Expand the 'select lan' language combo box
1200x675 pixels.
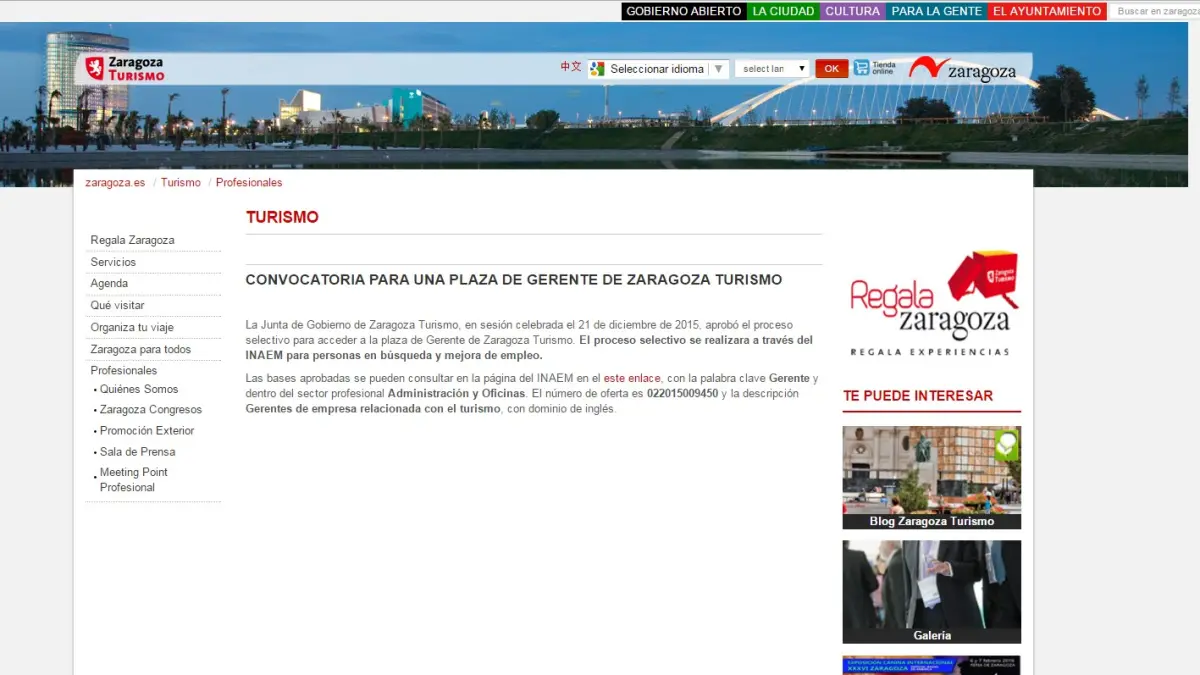click(x=772, y=69)
